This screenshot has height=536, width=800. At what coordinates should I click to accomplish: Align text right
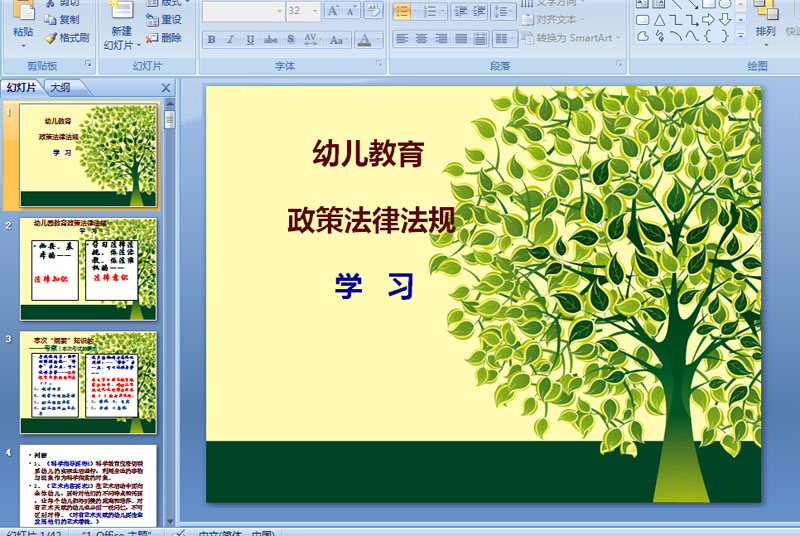tap(441, 38)
